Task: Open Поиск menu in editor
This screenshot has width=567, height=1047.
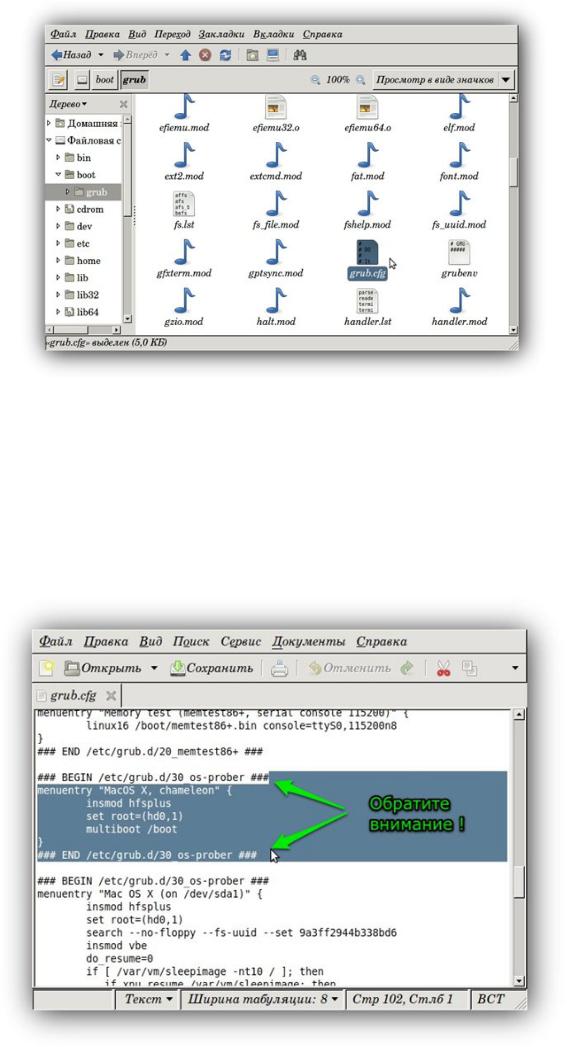Action: coord(191,642)
